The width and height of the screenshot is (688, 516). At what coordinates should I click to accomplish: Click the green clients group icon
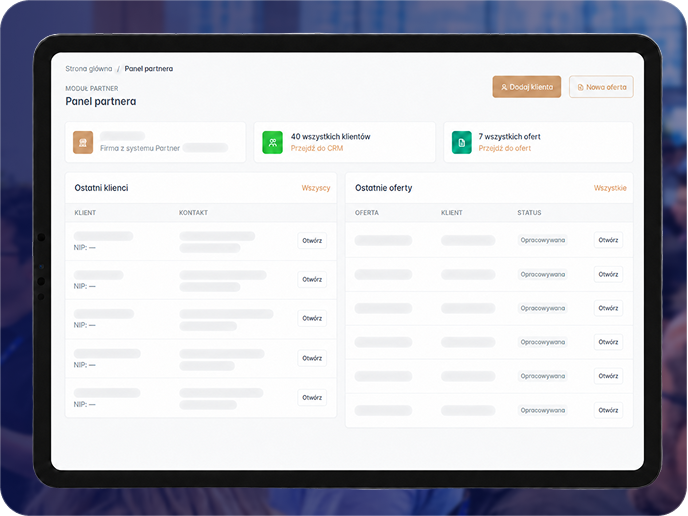pyautogui.click(x=272, y=142)
